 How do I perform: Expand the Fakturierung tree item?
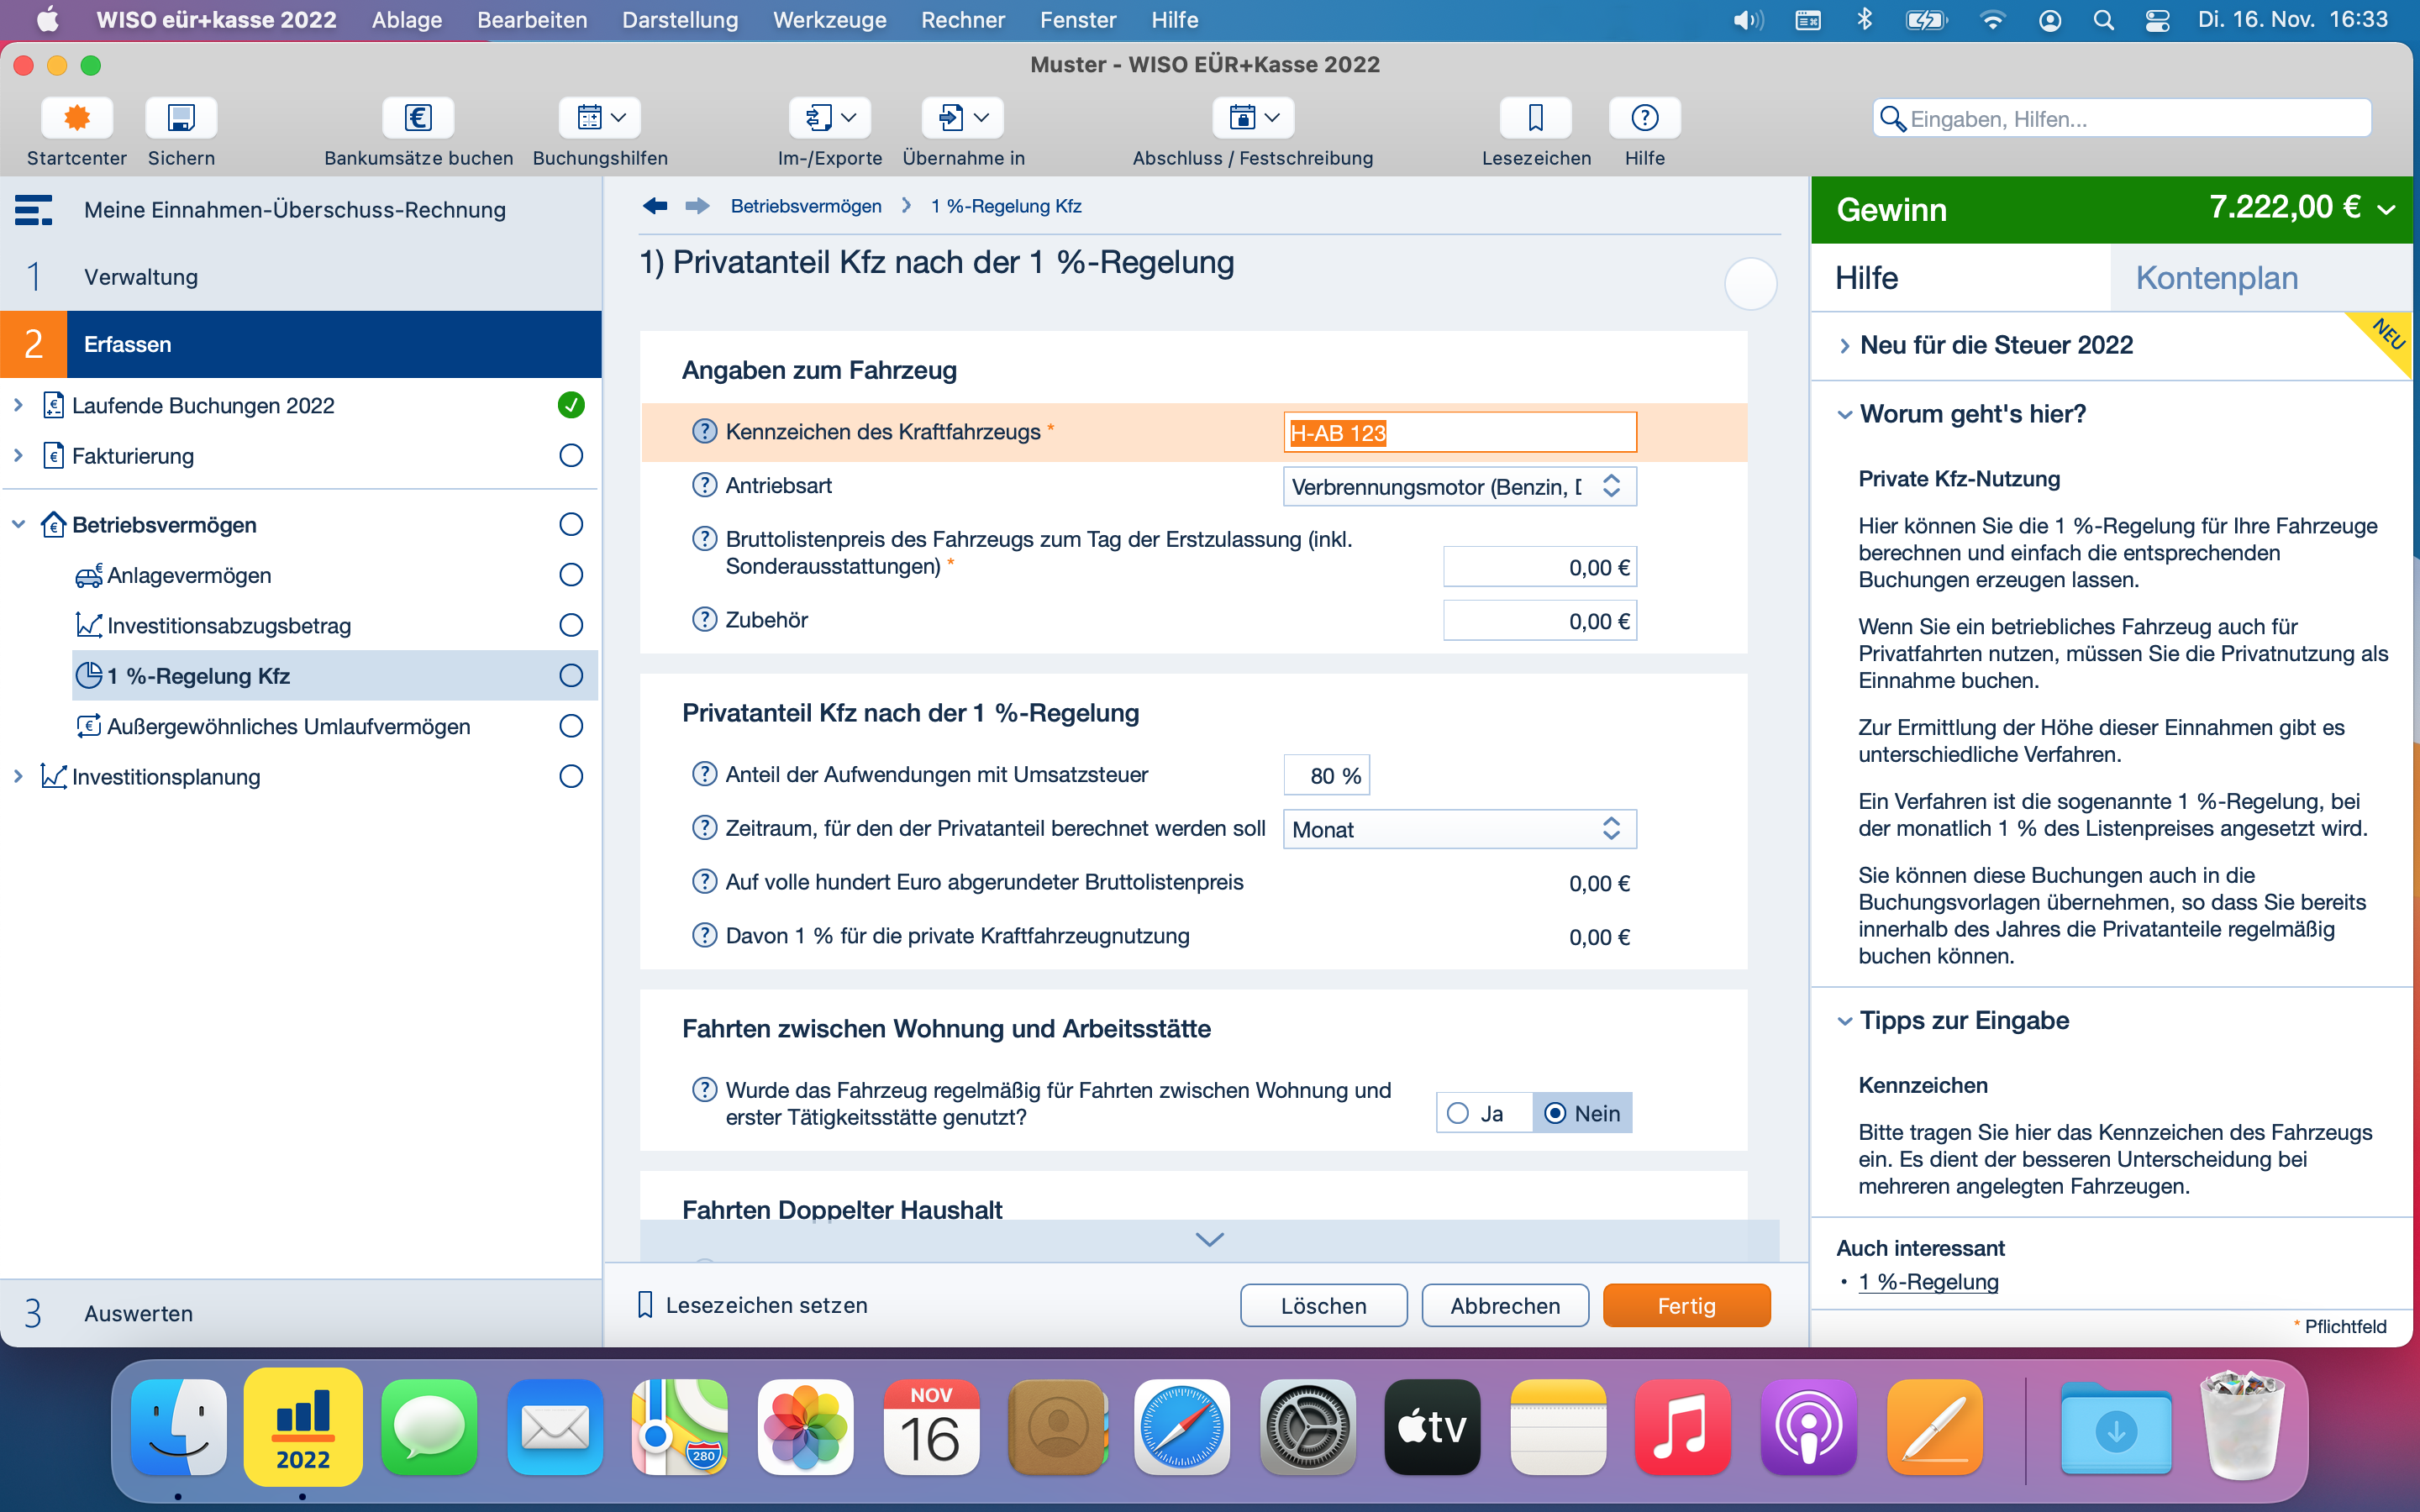[x=18, y=456]
